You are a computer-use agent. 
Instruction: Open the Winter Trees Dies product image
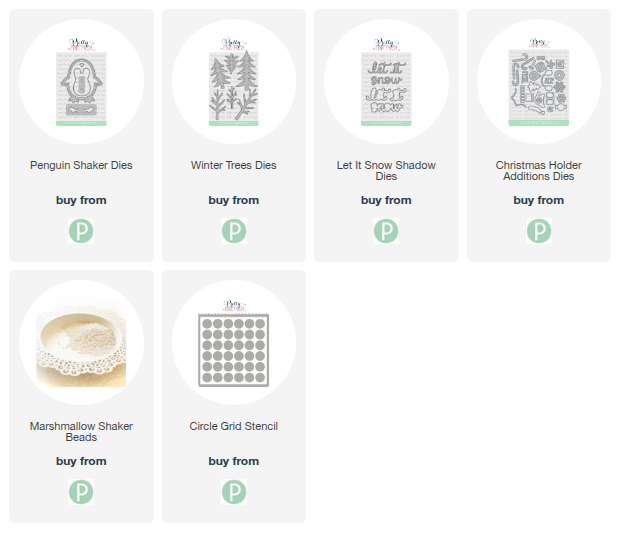pyautogui.click(x=234, y=82)
